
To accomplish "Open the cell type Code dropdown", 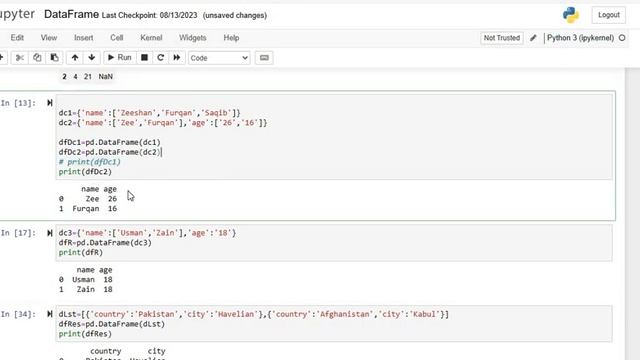I will pyautogui.click(x=219, y=58).
